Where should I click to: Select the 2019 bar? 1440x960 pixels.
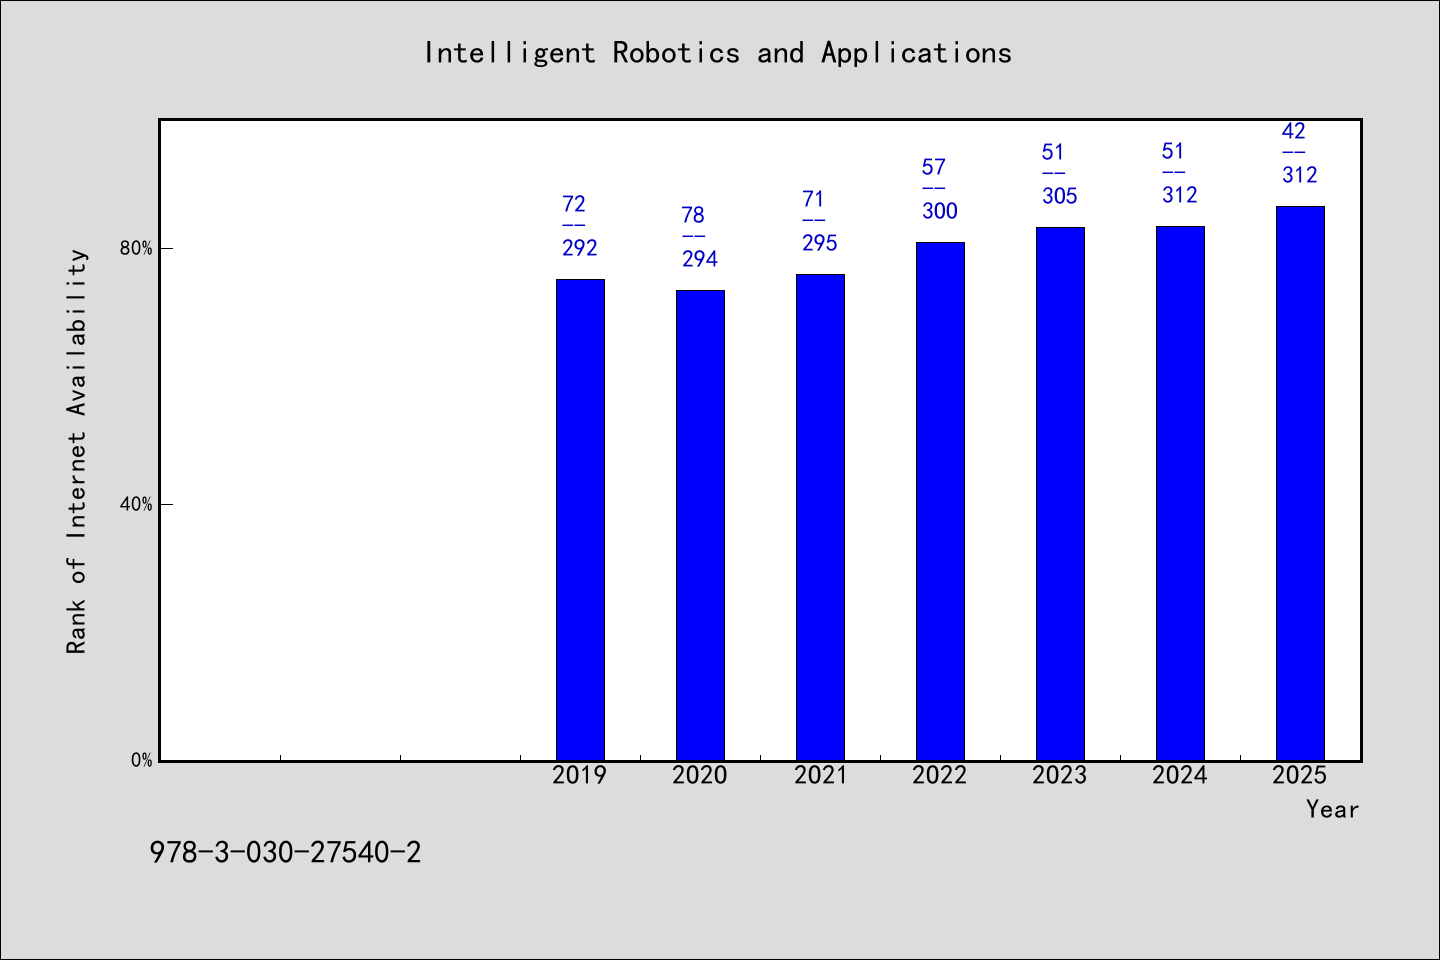coord(580,520)
